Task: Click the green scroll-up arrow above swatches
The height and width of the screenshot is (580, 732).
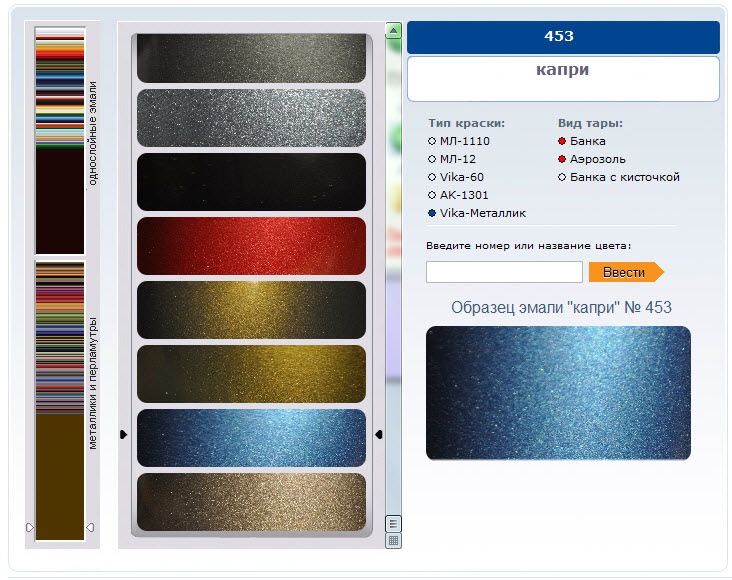Action: point(394,31)
